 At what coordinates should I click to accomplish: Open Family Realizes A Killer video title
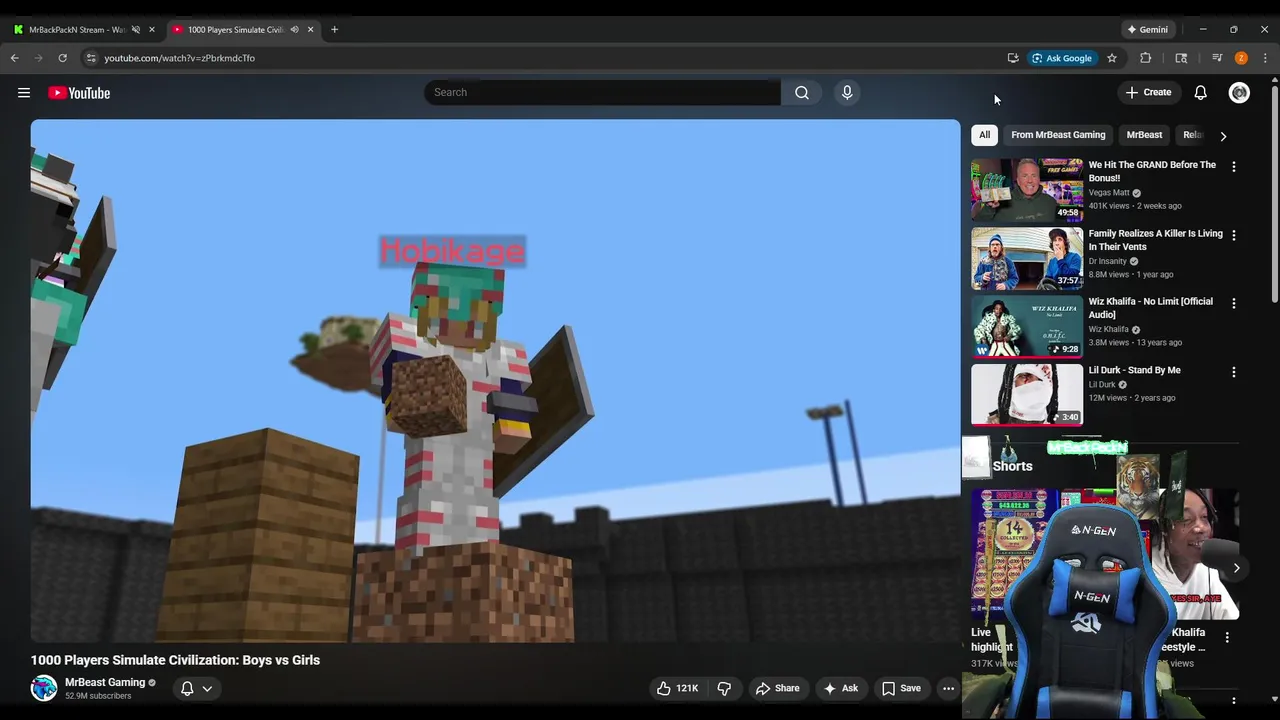click(1155, 240)
